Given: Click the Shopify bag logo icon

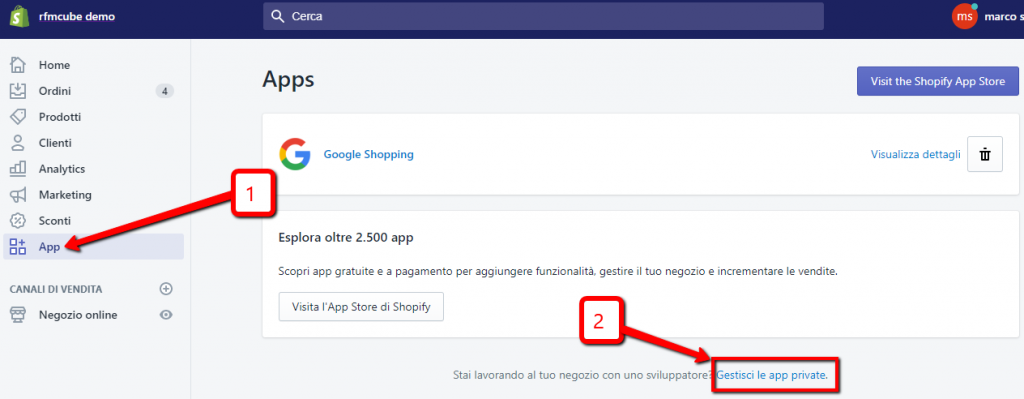Looking at the screenshot, I should click(x=18, y=16).
